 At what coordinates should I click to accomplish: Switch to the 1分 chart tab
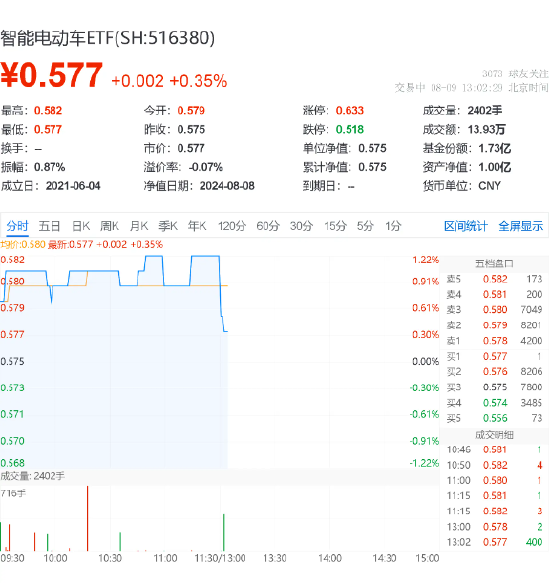[x=393, y=226]
